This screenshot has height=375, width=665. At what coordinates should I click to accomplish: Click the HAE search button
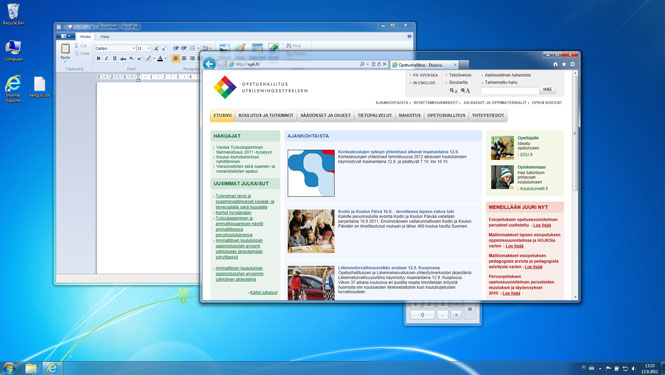point(548,90)
